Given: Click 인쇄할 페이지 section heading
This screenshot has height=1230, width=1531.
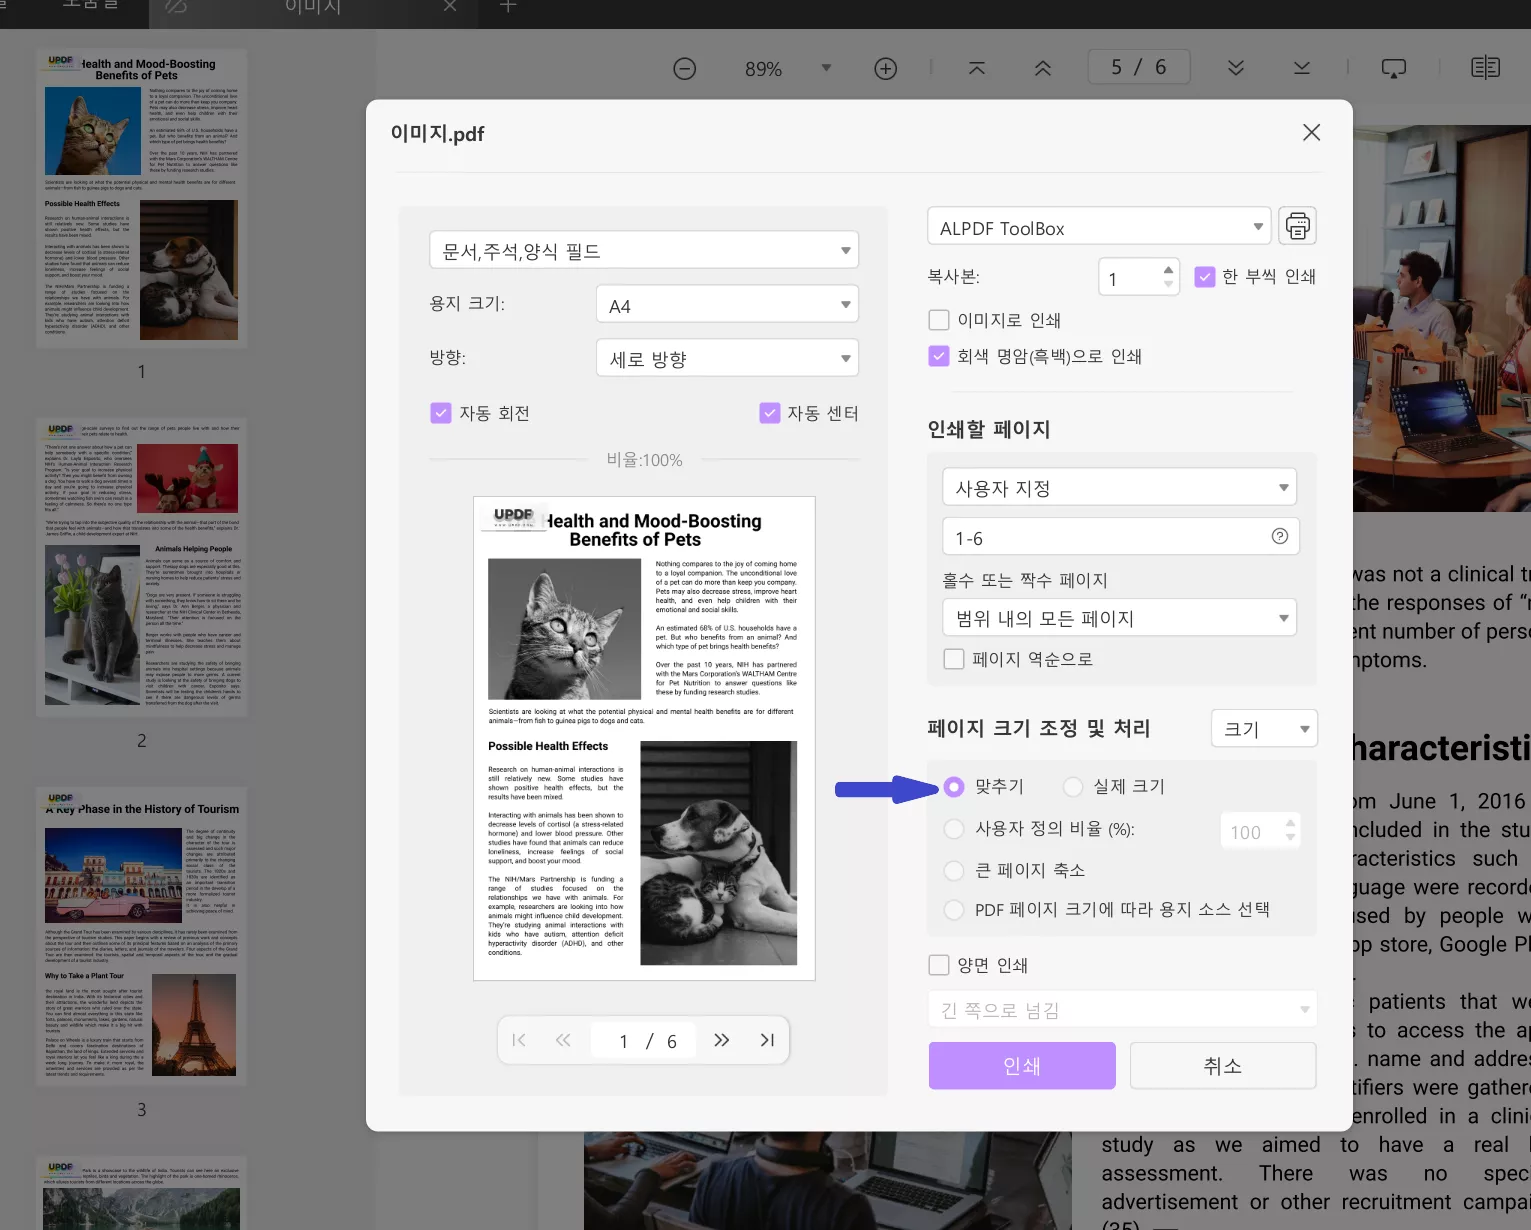Looking at the screenshot, I should pos(989,429).
